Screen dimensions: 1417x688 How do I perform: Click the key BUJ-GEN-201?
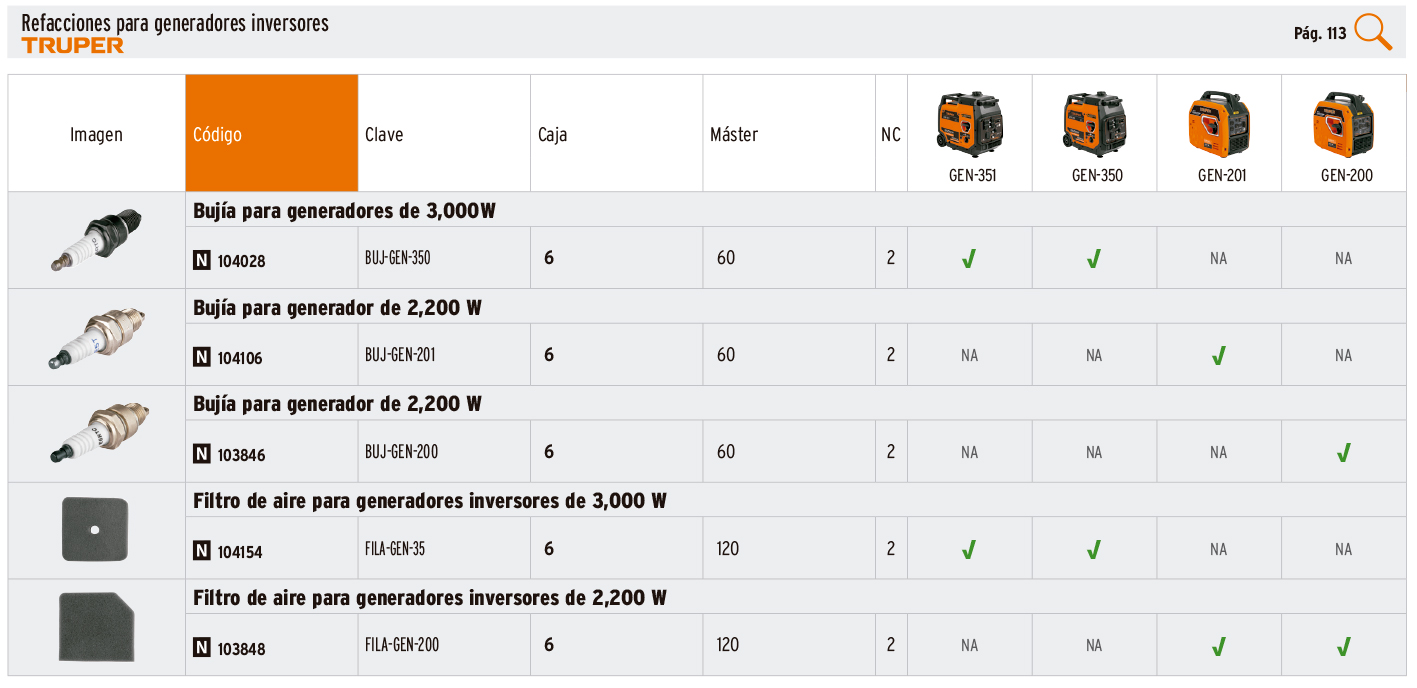(x=400, y=354)
